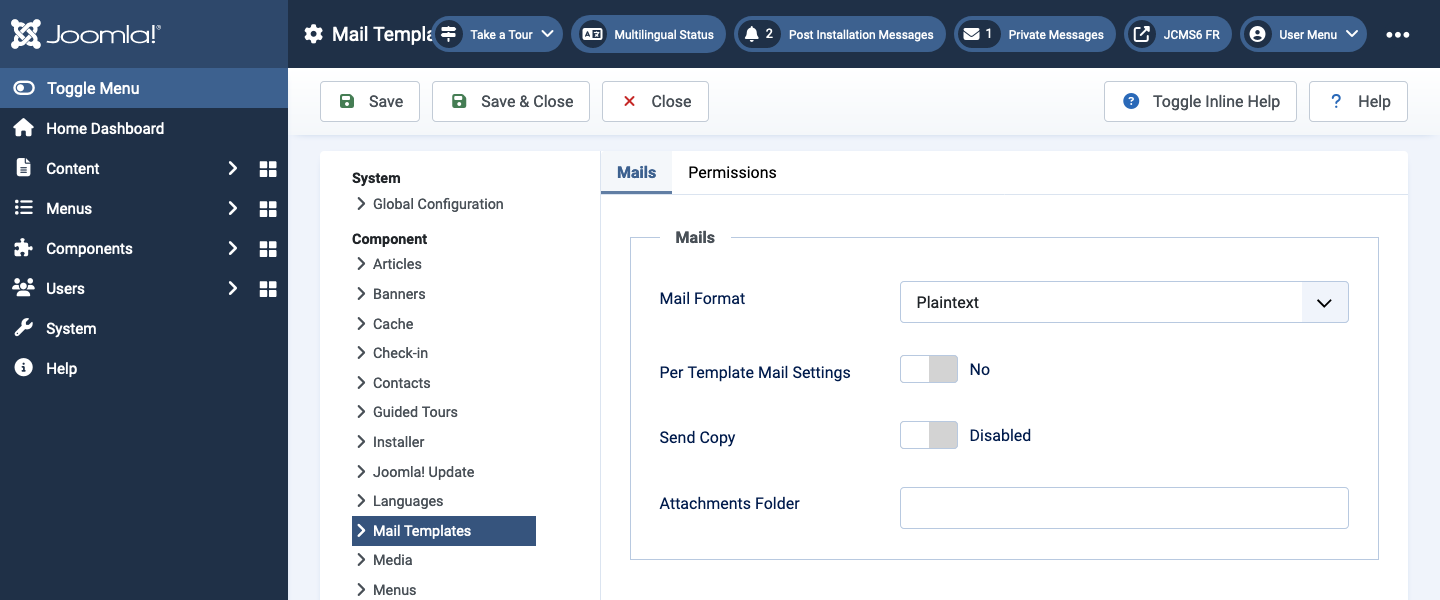The width and height of the screenshot is (1440, 600).
Task: Open Post Installation Messages
Action: [x=840, y=34]
